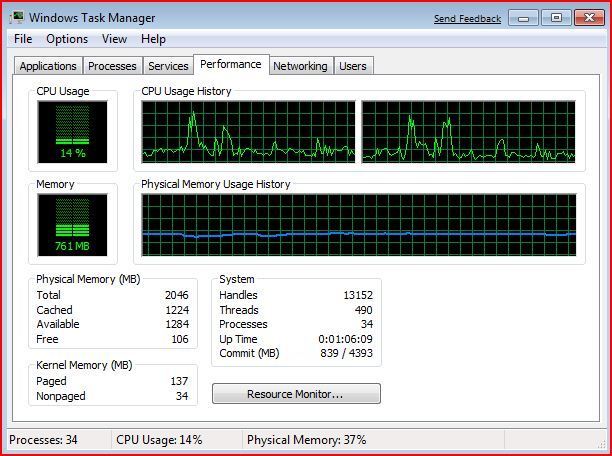Click the CPU Usage 14 % gauge
612x456 pixels.
[x=73, y=132]
